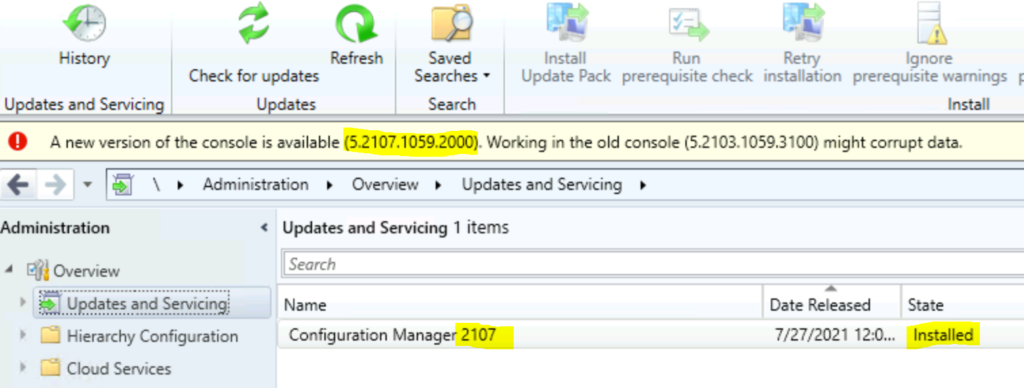The image size is (1024, 388).
Task: Click the Check for updates icon
Action: click(253, 24)
